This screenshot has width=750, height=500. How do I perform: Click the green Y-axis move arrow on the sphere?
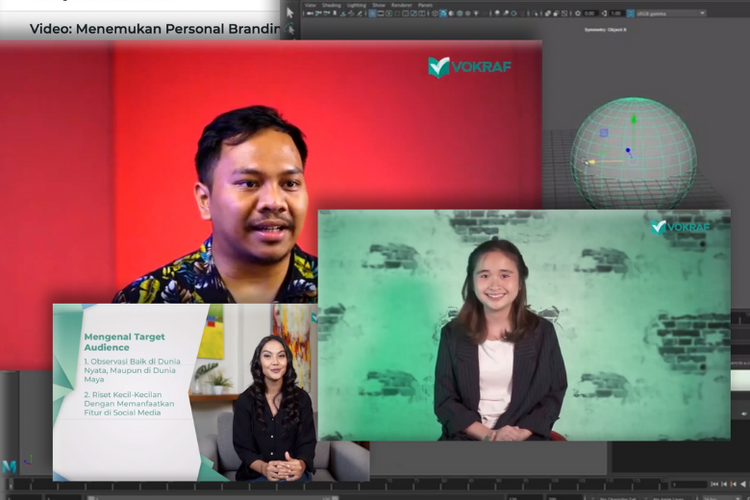click(632, 119)
